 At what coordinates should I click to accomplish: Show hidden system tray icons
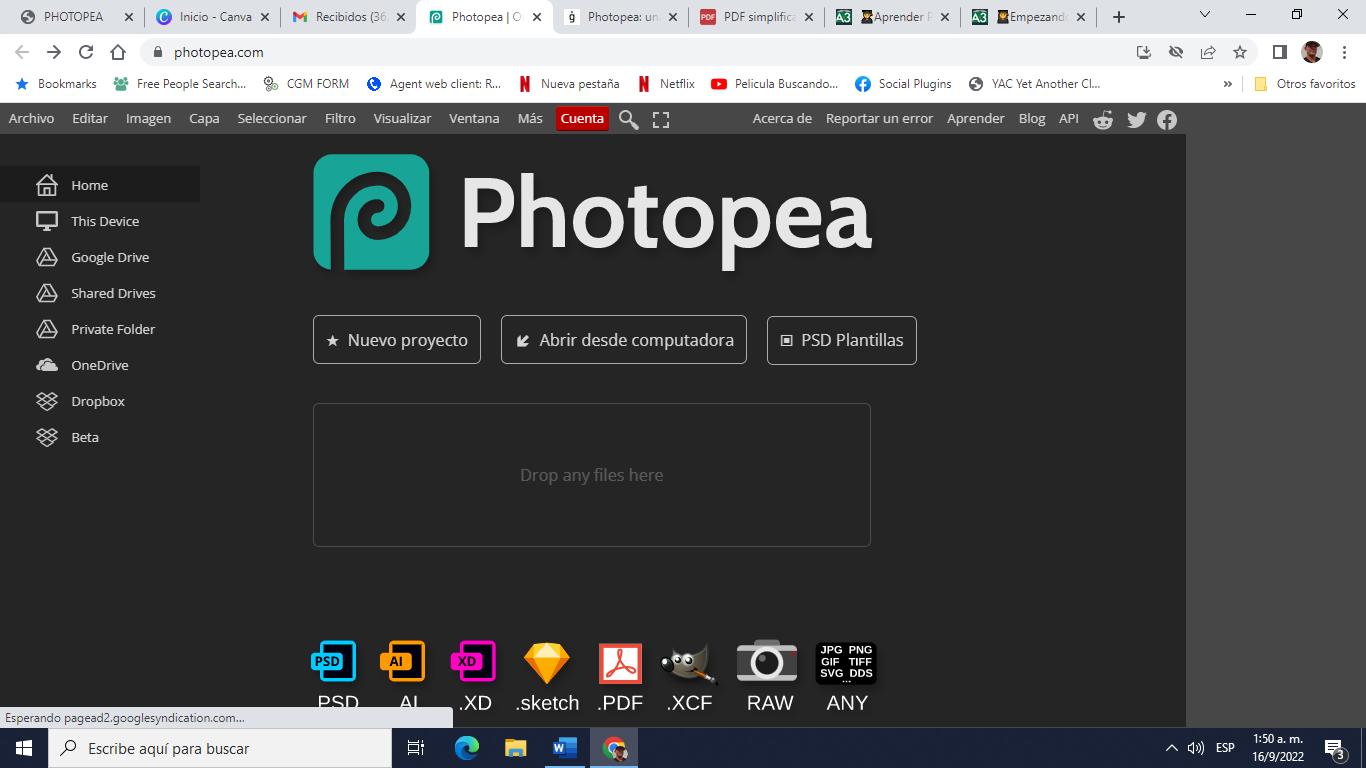pos(1172,748)
